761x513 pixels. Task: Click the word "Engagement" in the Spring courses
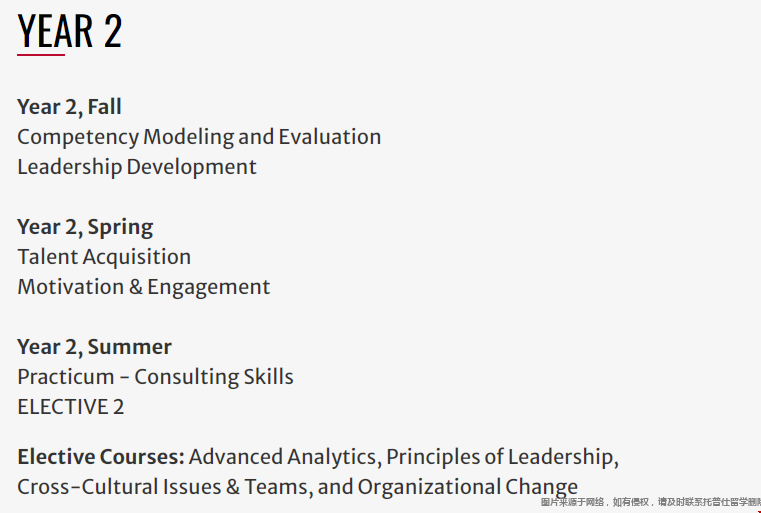pos(208,287)
